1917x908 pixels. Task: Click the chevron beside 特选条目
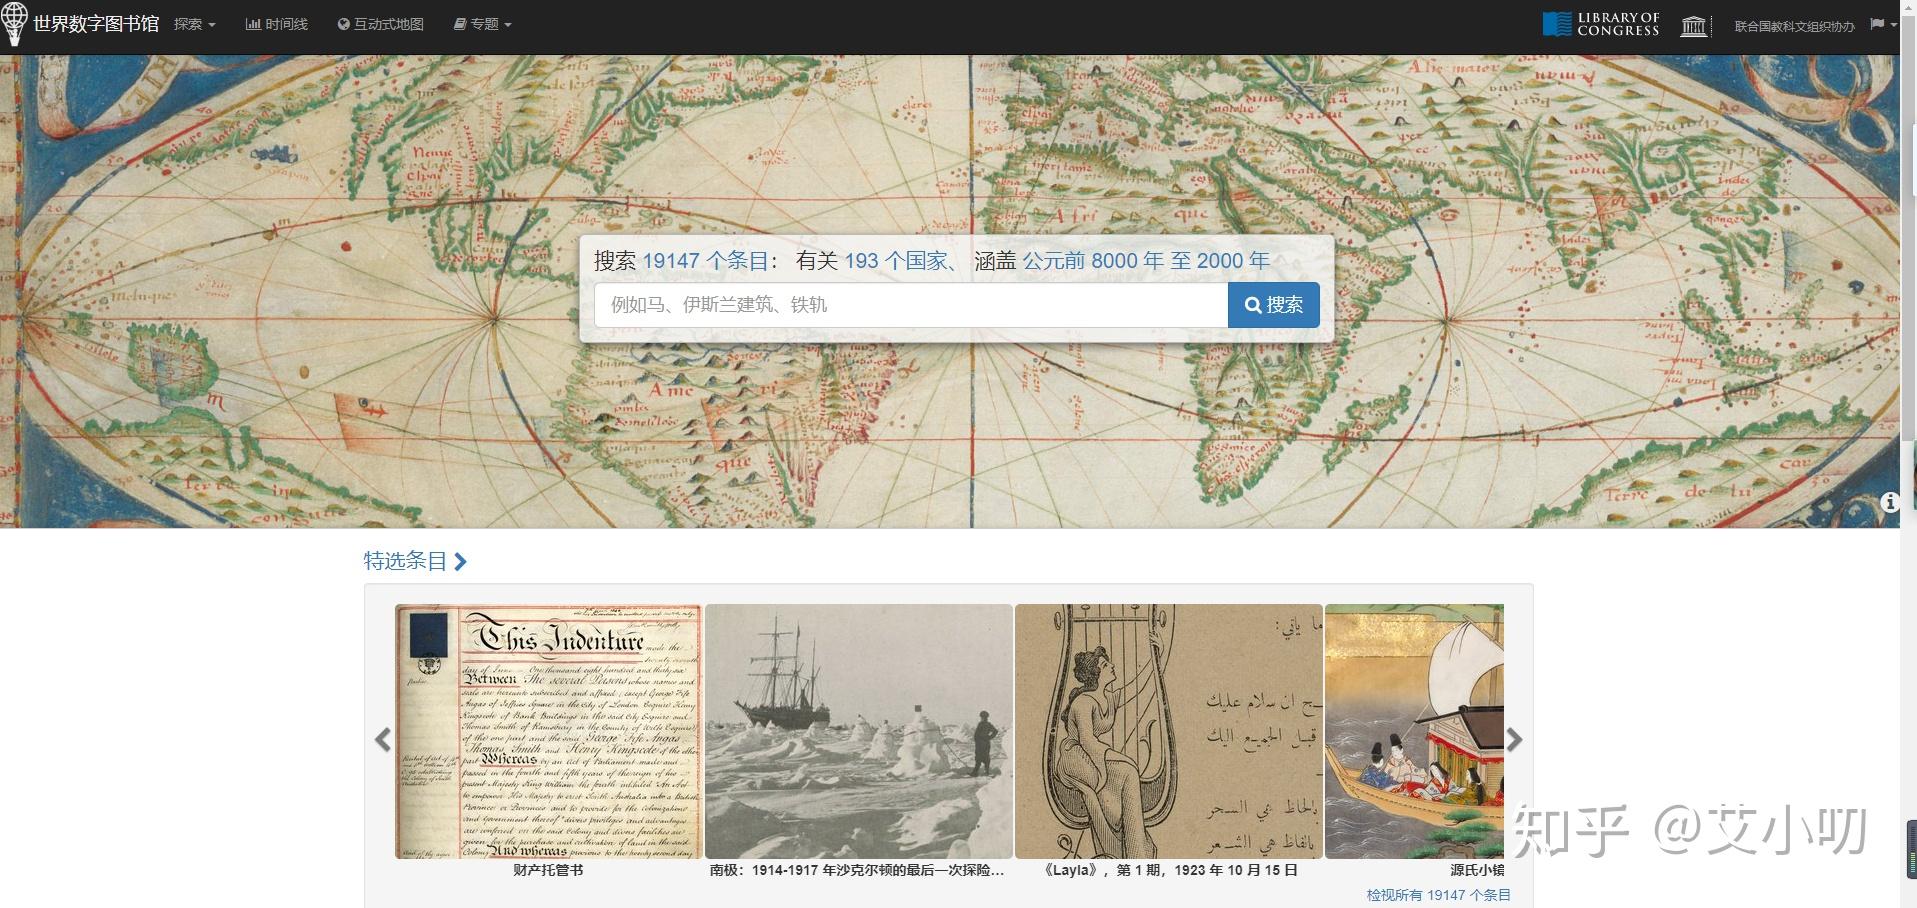point(460,561)
